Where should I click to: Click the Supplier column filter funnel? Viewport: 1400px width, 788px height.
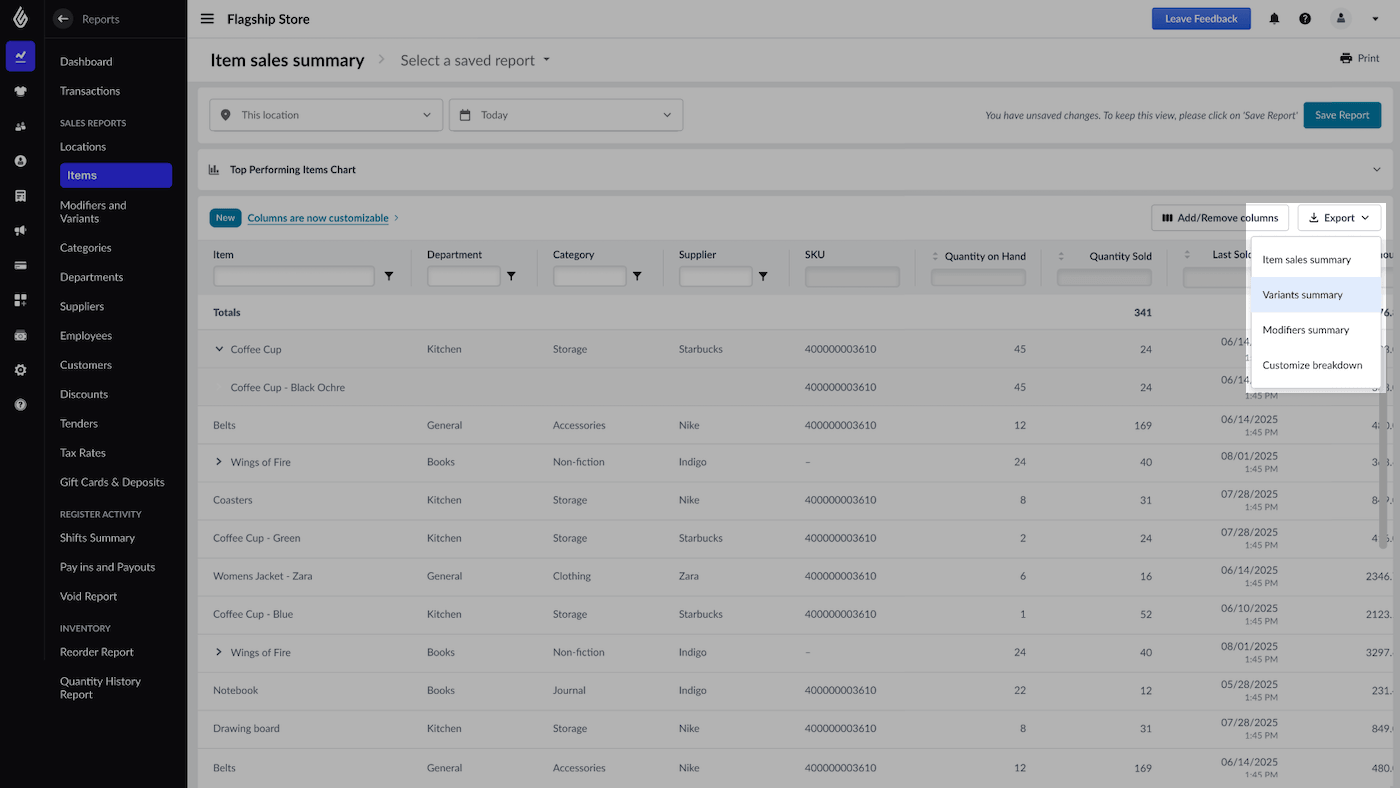tap(763, 276)
